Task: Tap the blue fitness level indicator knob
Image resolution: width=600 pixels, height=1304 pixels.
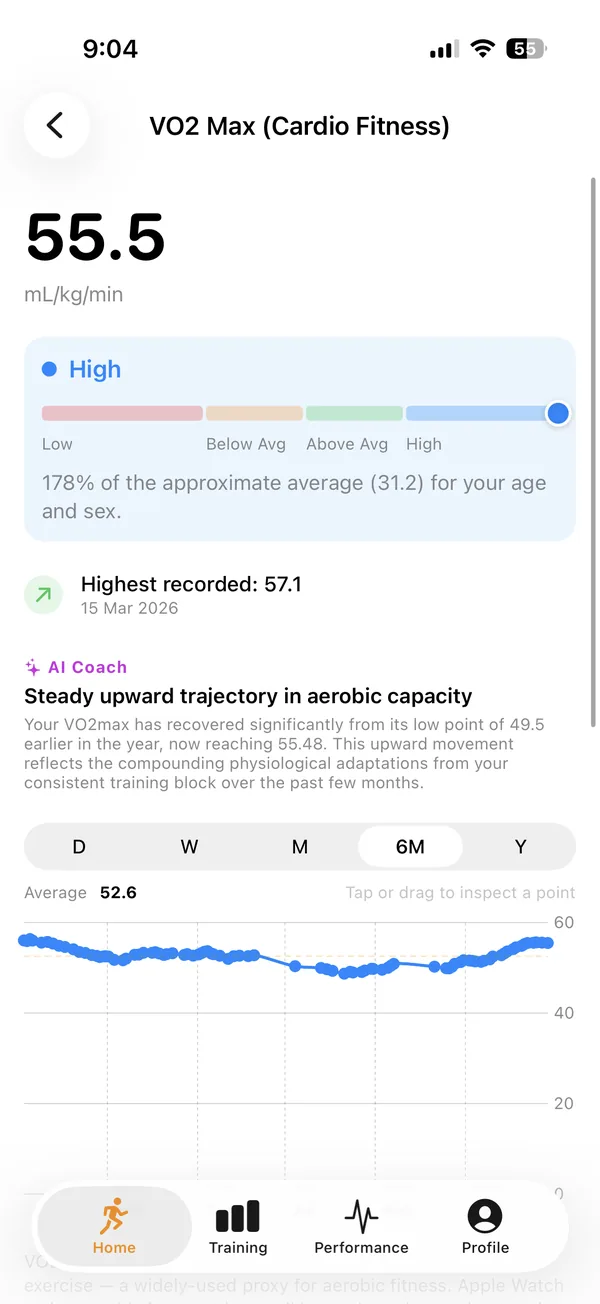Action: 558,413
